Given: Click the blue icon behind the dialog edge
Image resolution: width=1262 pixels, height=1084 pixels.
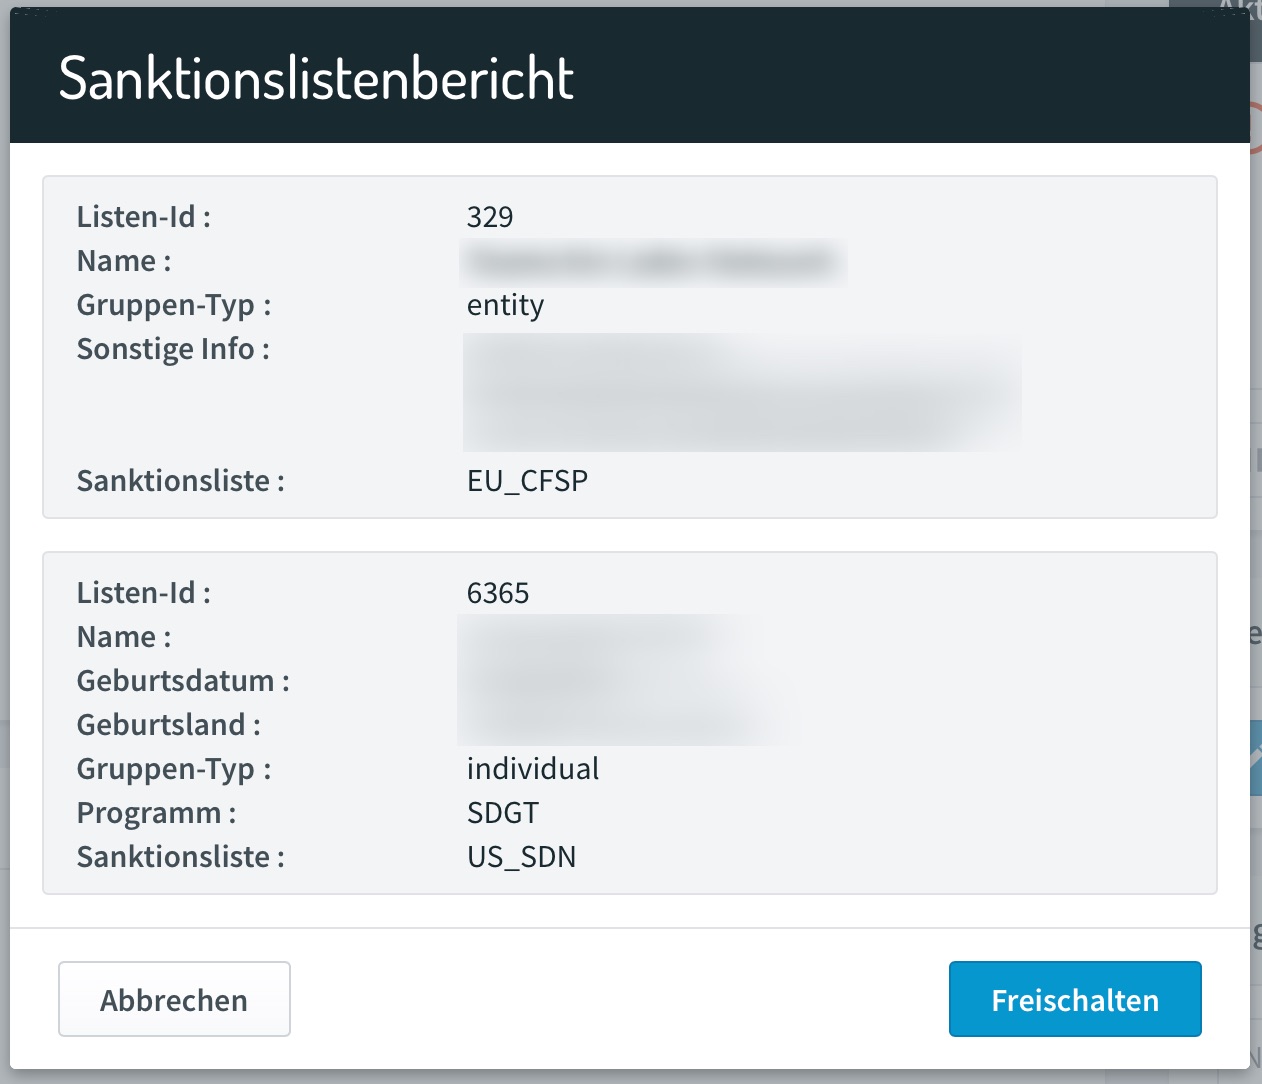Looking at the screenshot, I should point(1256,758).
